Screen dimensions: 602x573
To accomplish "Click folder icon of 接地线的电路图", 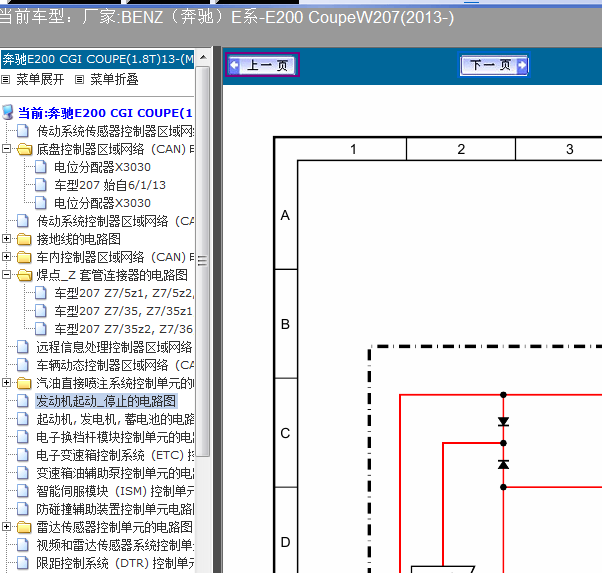I will coord(24,239).
